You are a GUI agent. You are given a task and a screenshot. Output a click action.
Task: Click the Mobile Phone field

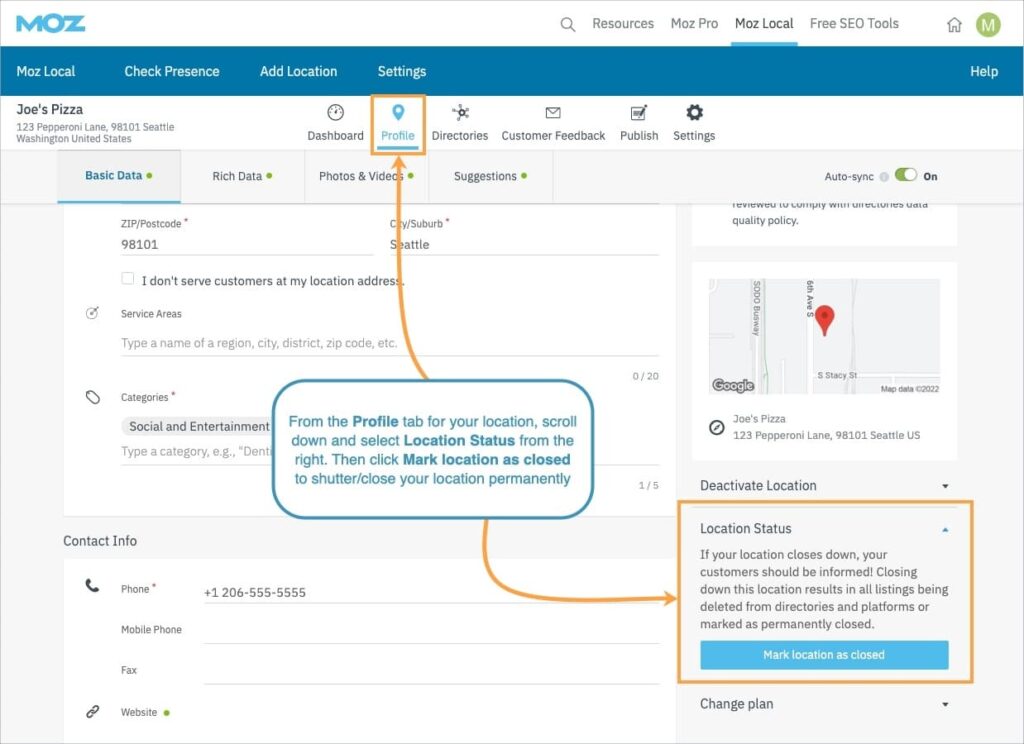coord(432,630)
